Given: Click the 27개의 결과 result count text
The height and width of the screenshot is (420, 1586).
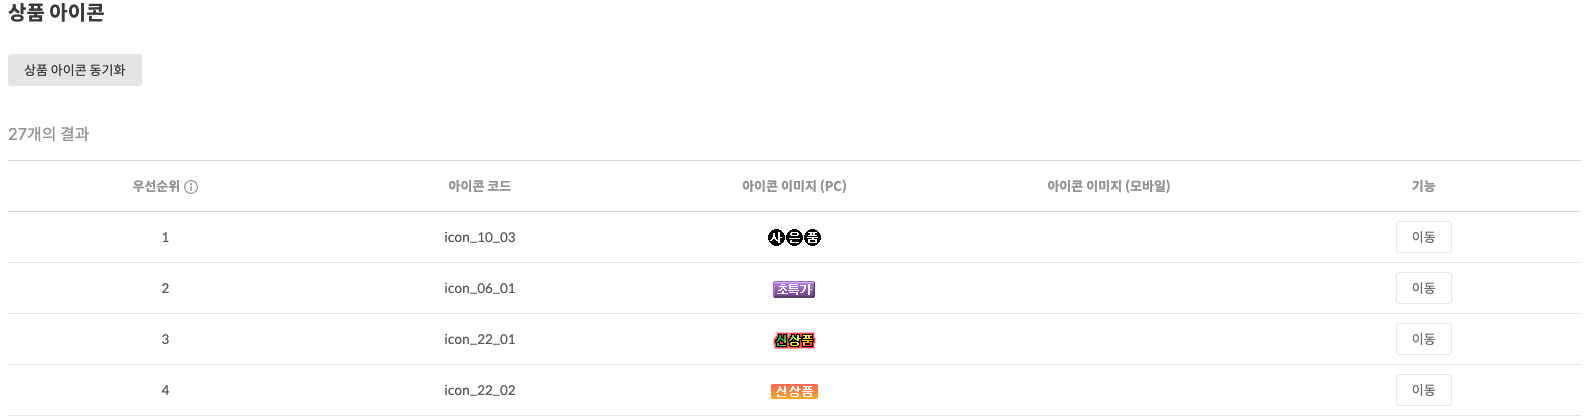Looking at the screenshot, I should point(49,134).
